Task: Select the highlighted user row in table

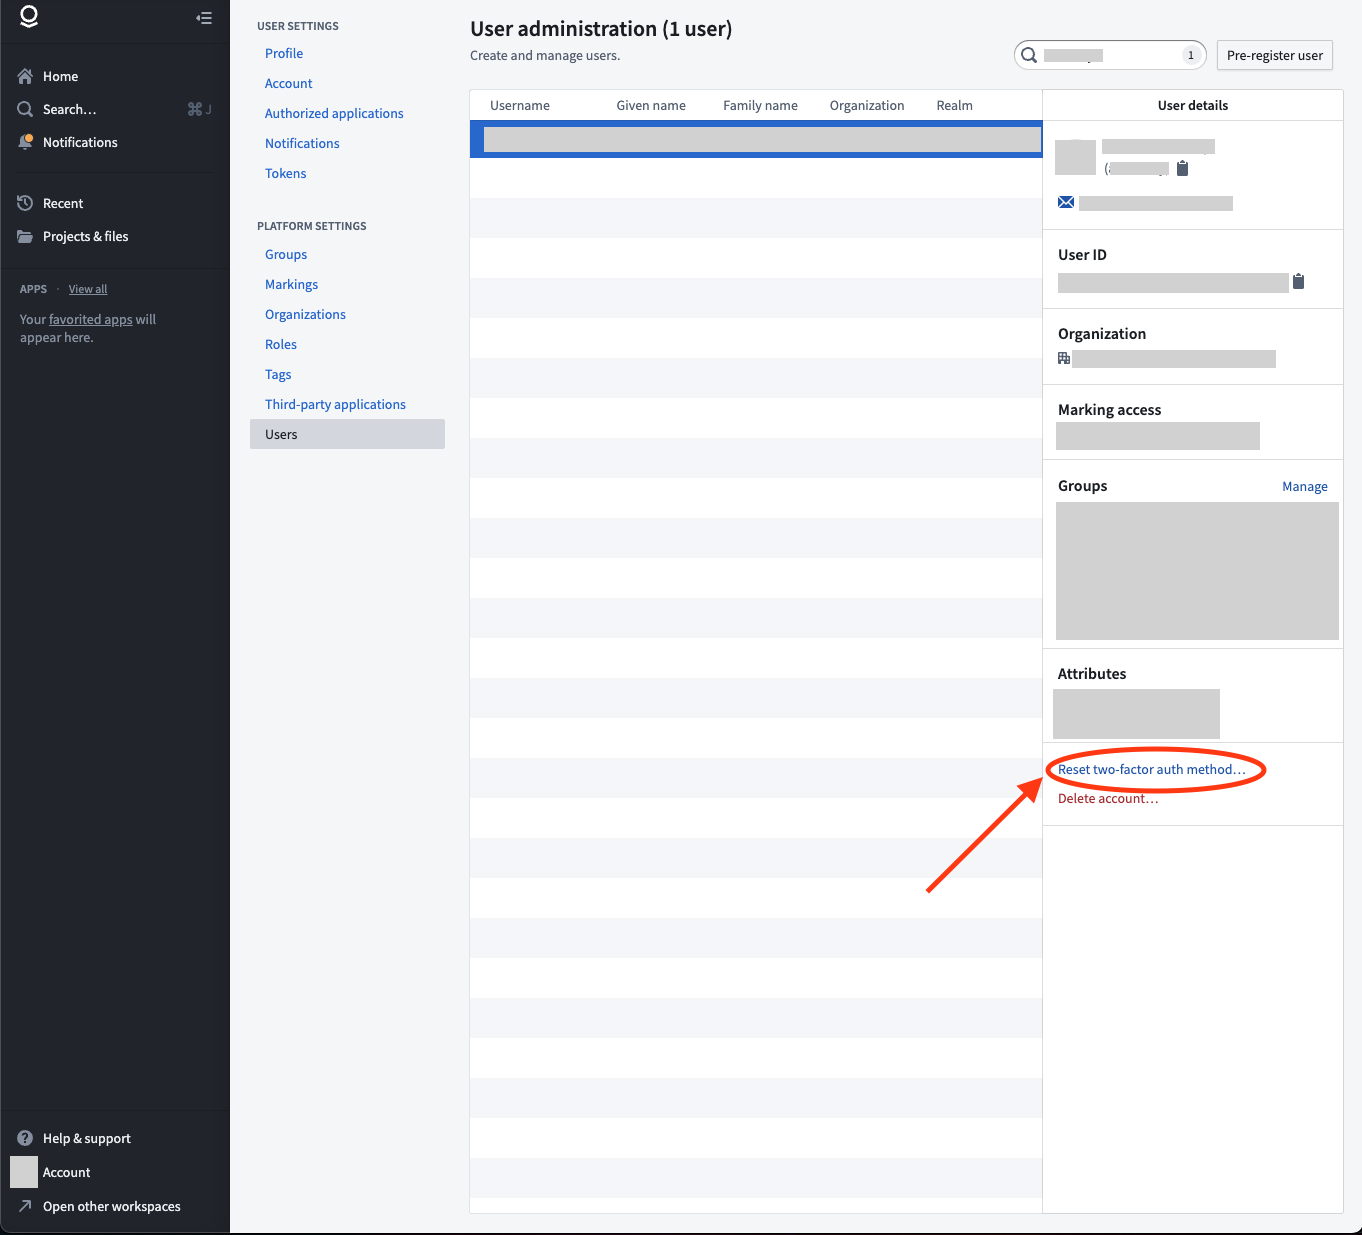Action: [x=756, y=139]
